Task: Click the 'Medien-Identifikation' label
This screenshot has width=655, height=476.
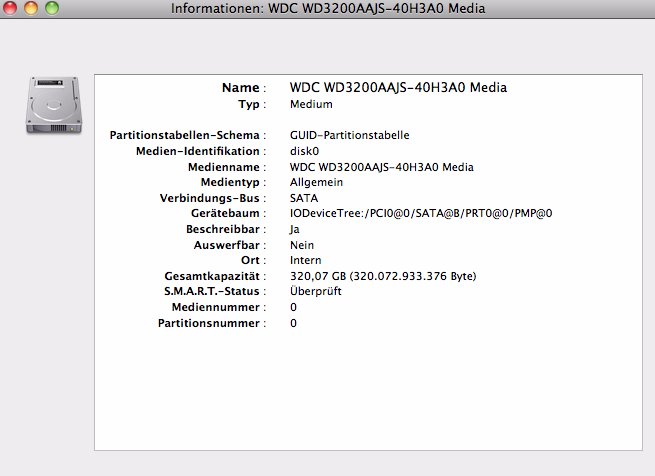Action: click(x=198, y=151)
